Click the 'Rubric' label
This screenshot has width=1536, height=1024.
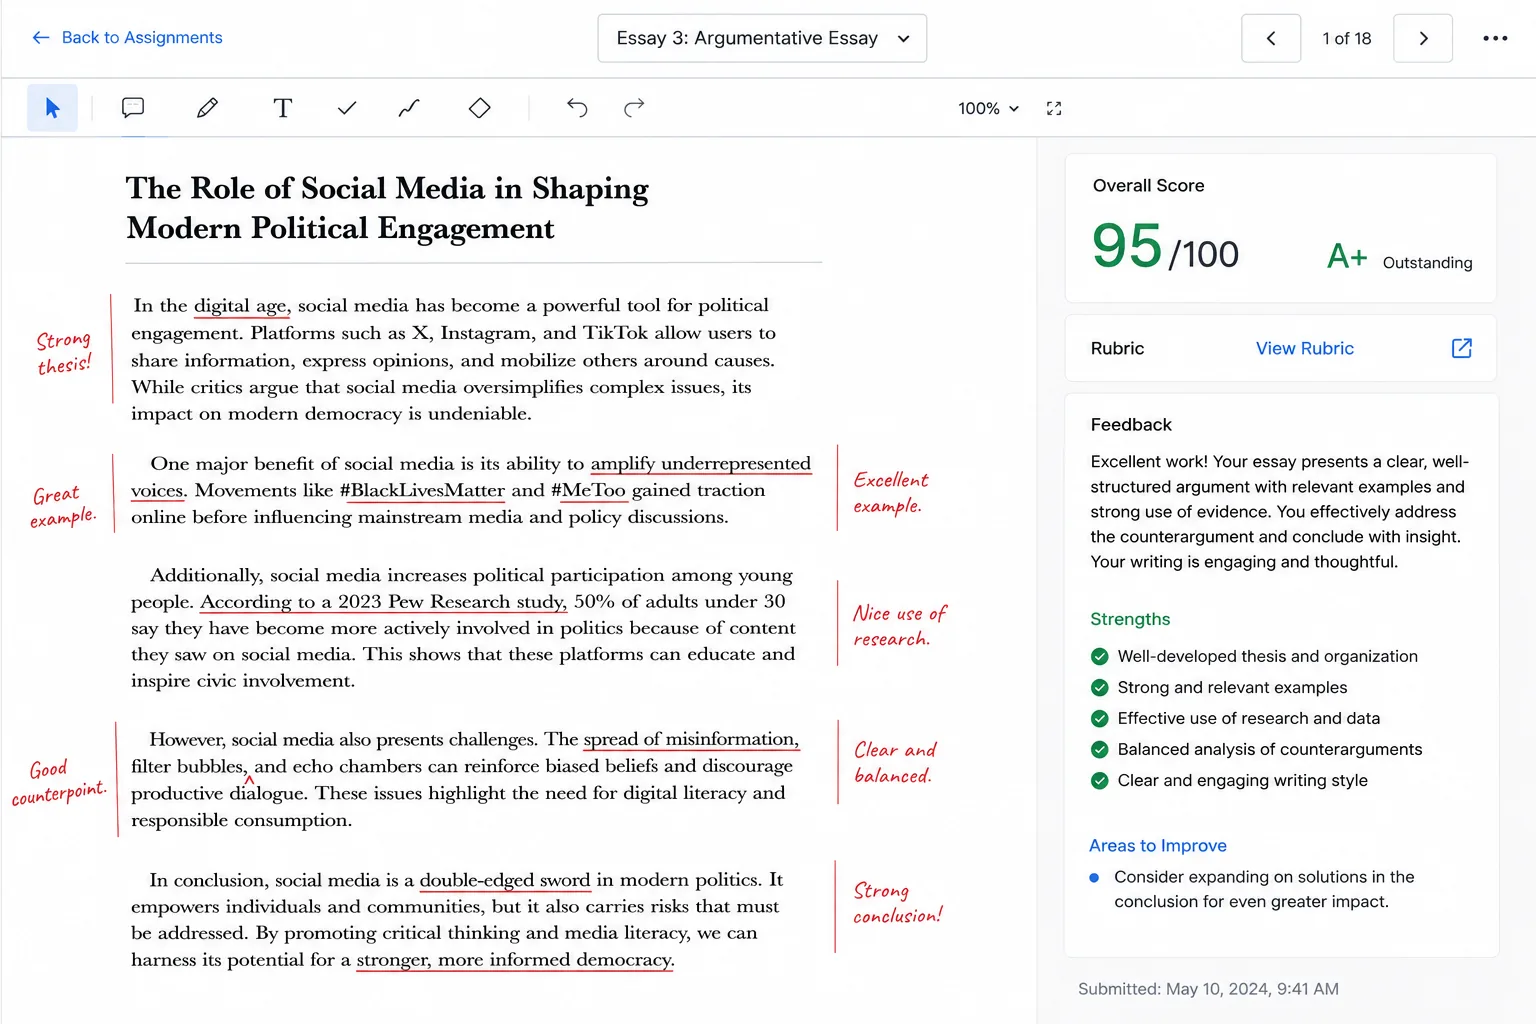click(x=1117, y=348)
